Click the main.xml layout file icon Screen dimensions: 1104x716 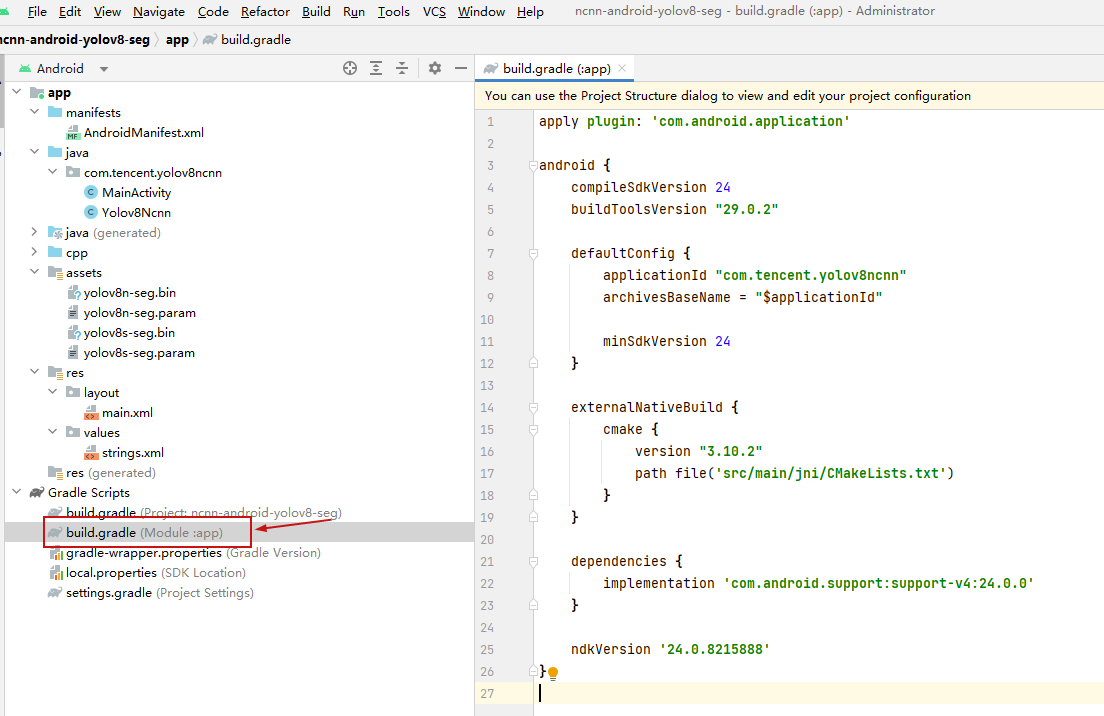pos(91,413)
